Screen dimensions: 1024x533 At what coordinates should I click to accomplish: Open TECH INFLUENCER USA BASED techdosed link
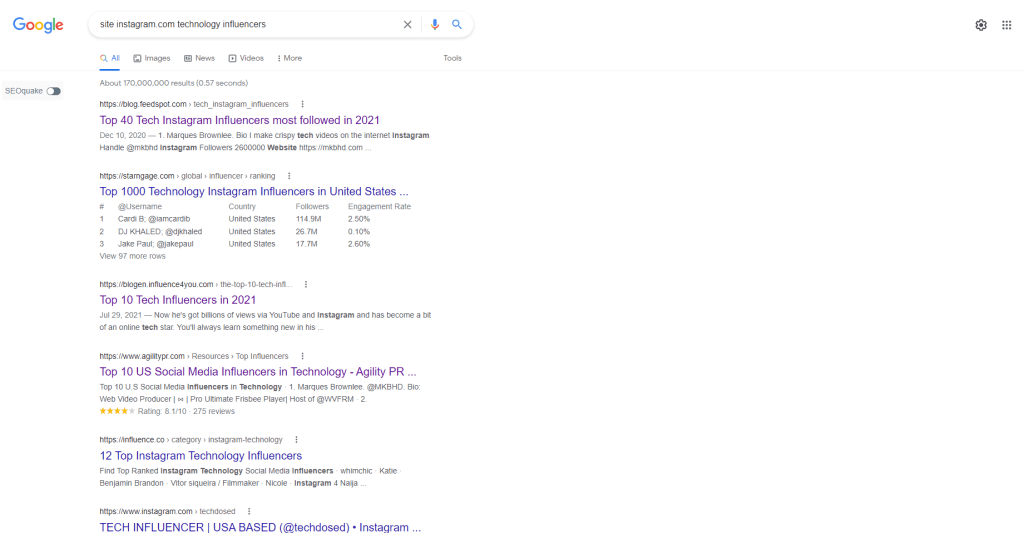coord(260,526)
